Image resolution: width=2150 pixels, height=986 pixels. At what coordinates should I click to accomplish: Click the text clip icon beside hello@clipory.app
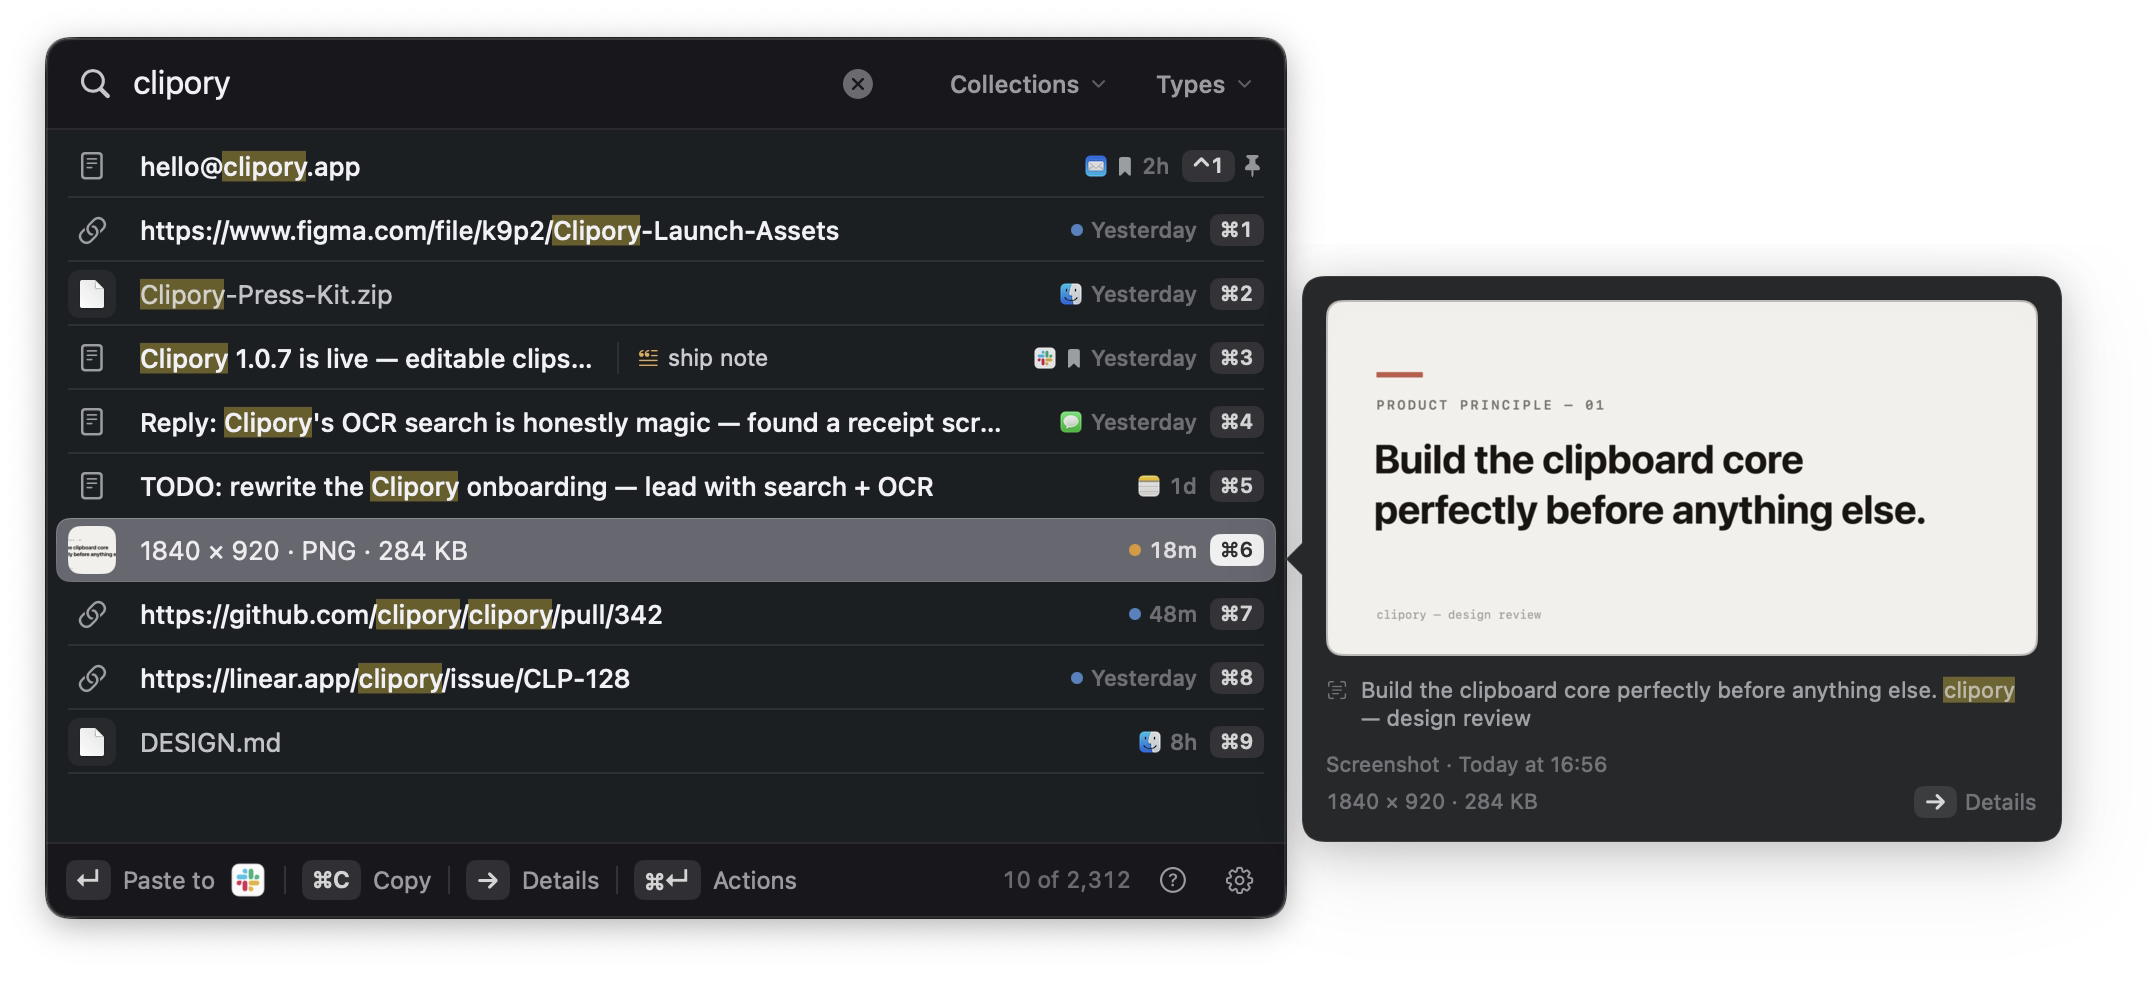[x=92, y=166]
